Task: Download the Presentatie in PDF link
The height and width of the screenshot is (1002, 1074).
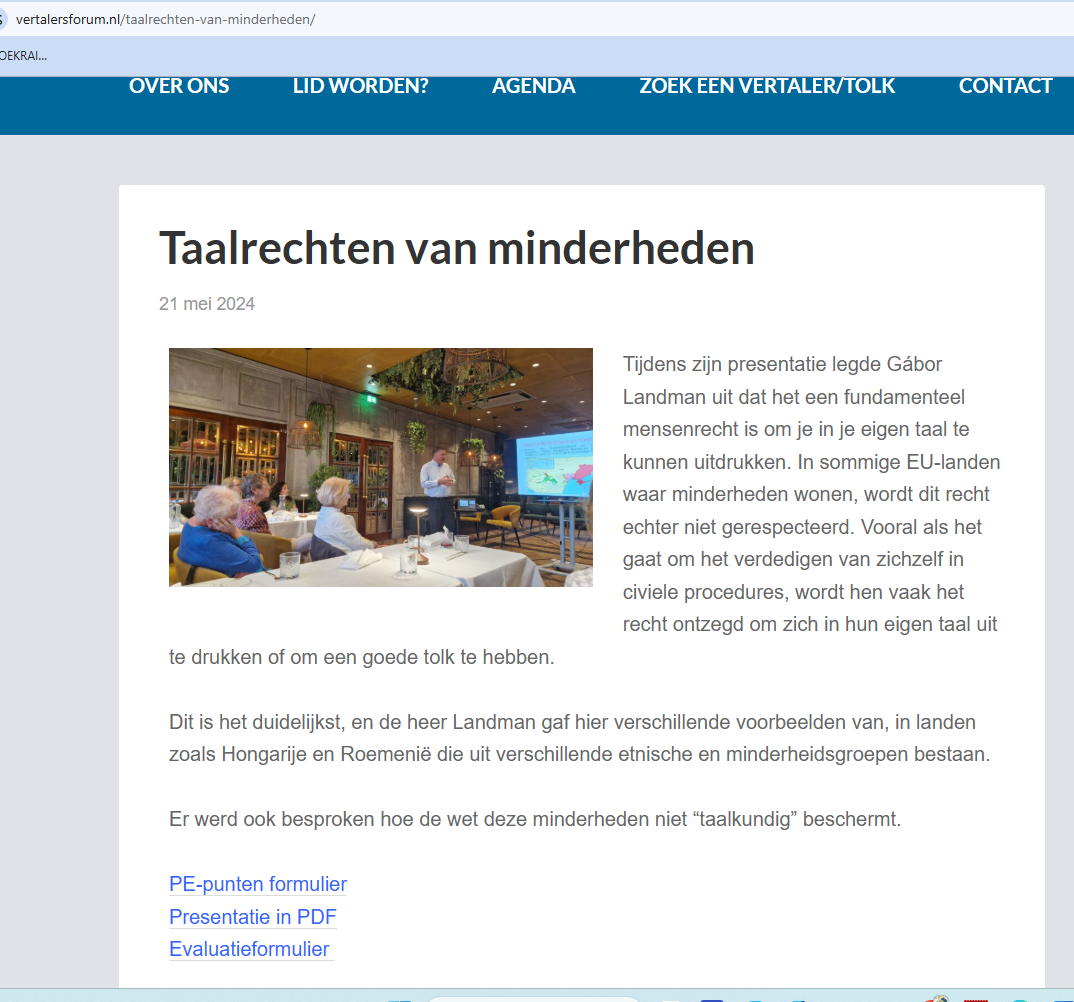Action: (253, 917)
